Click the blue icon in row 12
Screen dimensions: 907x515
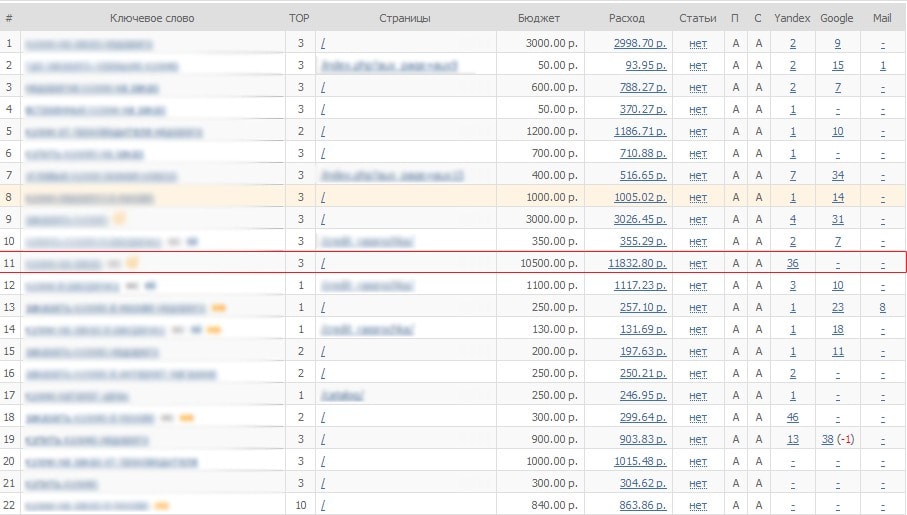pos(151,285)
